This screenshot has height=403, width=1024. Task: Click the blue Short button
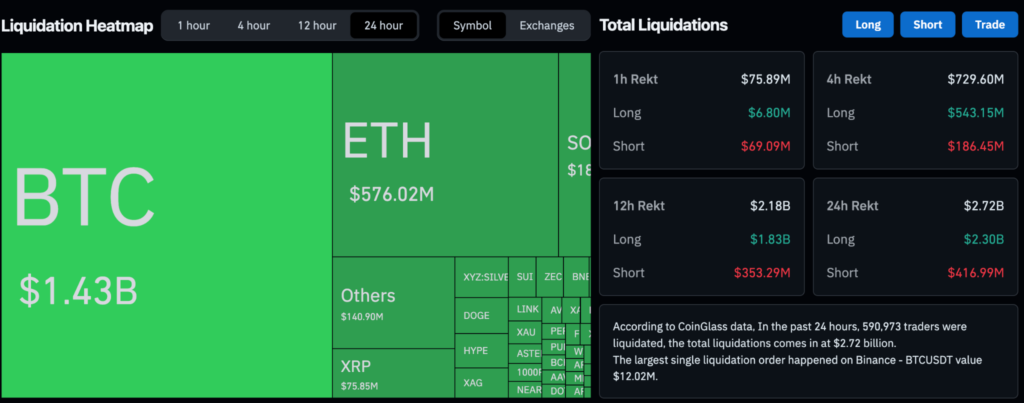[927, 25]
